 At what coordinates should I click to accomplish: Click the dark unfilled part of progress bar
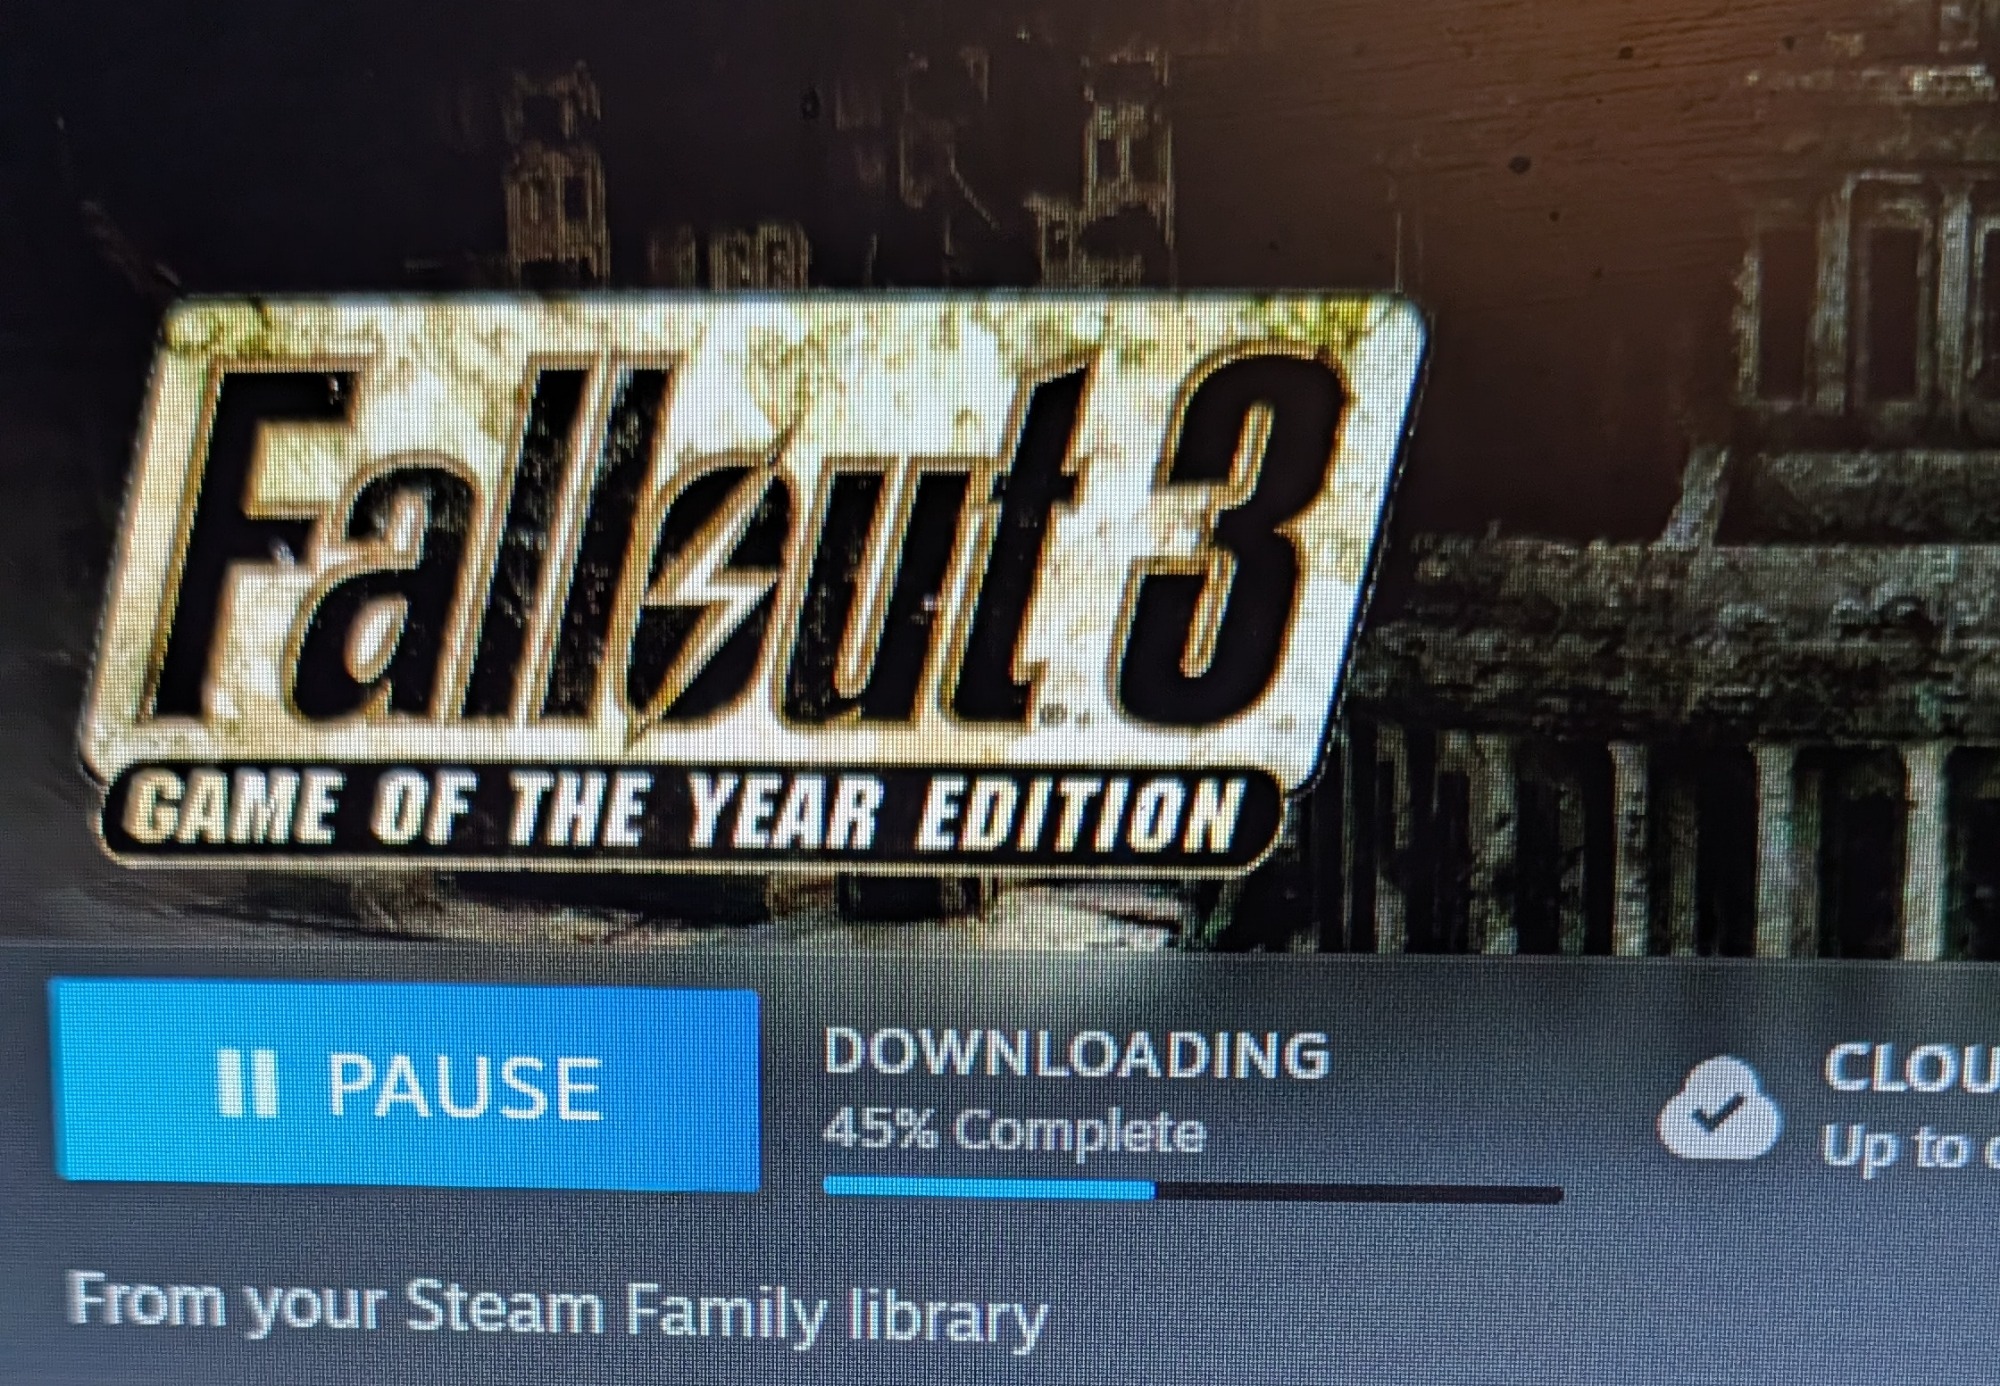(x=1359, y=1193)
